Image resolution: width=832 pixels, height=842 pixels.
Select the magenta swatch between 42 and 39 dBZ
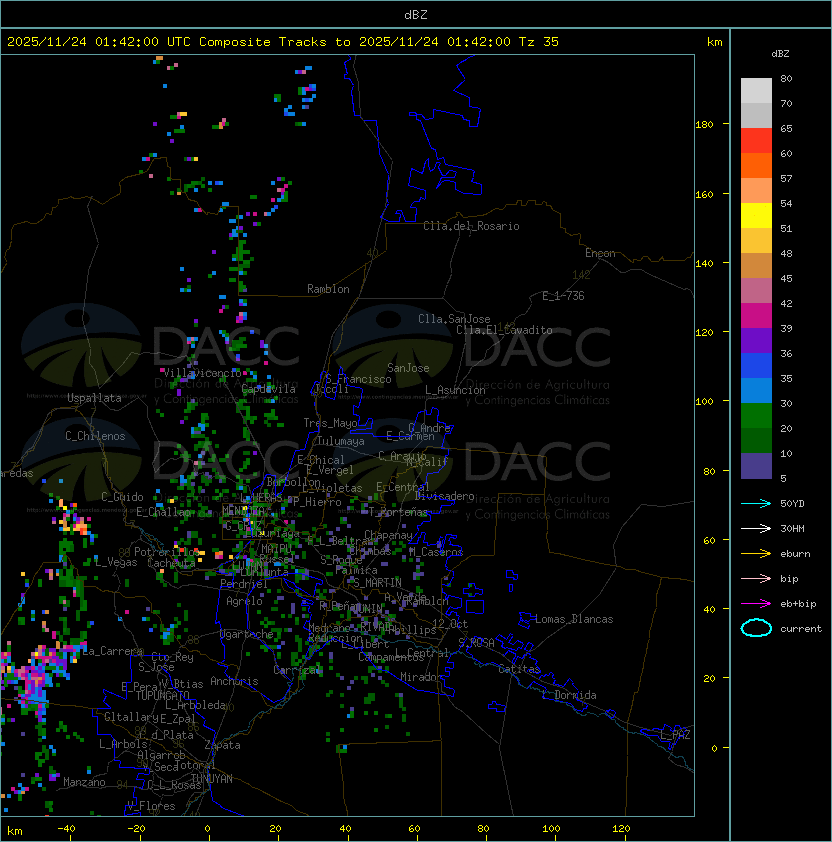pos(756,316)
